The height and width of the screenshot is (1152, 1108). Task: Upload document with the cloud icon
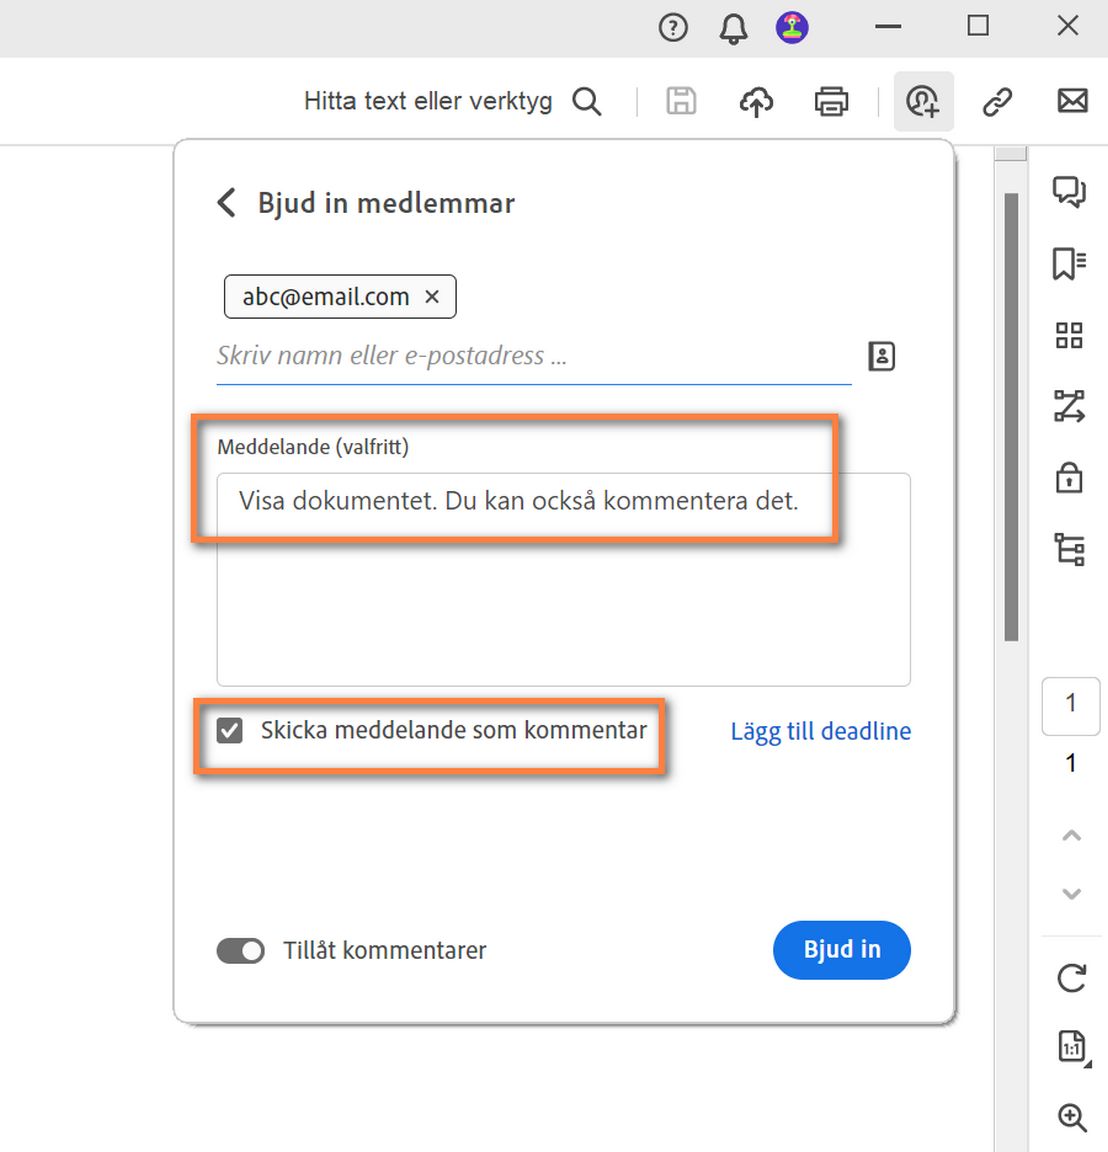pyautogui.click(x=756, y=101)
